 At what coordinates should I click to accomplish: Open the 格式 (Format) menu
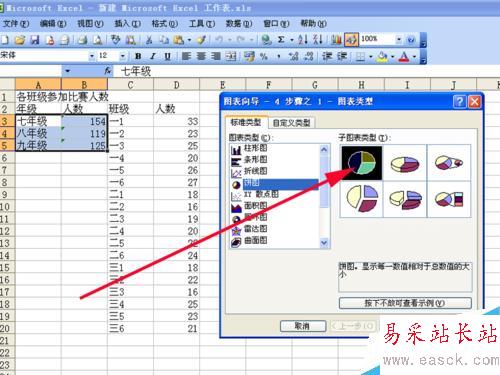click(165, 24)
